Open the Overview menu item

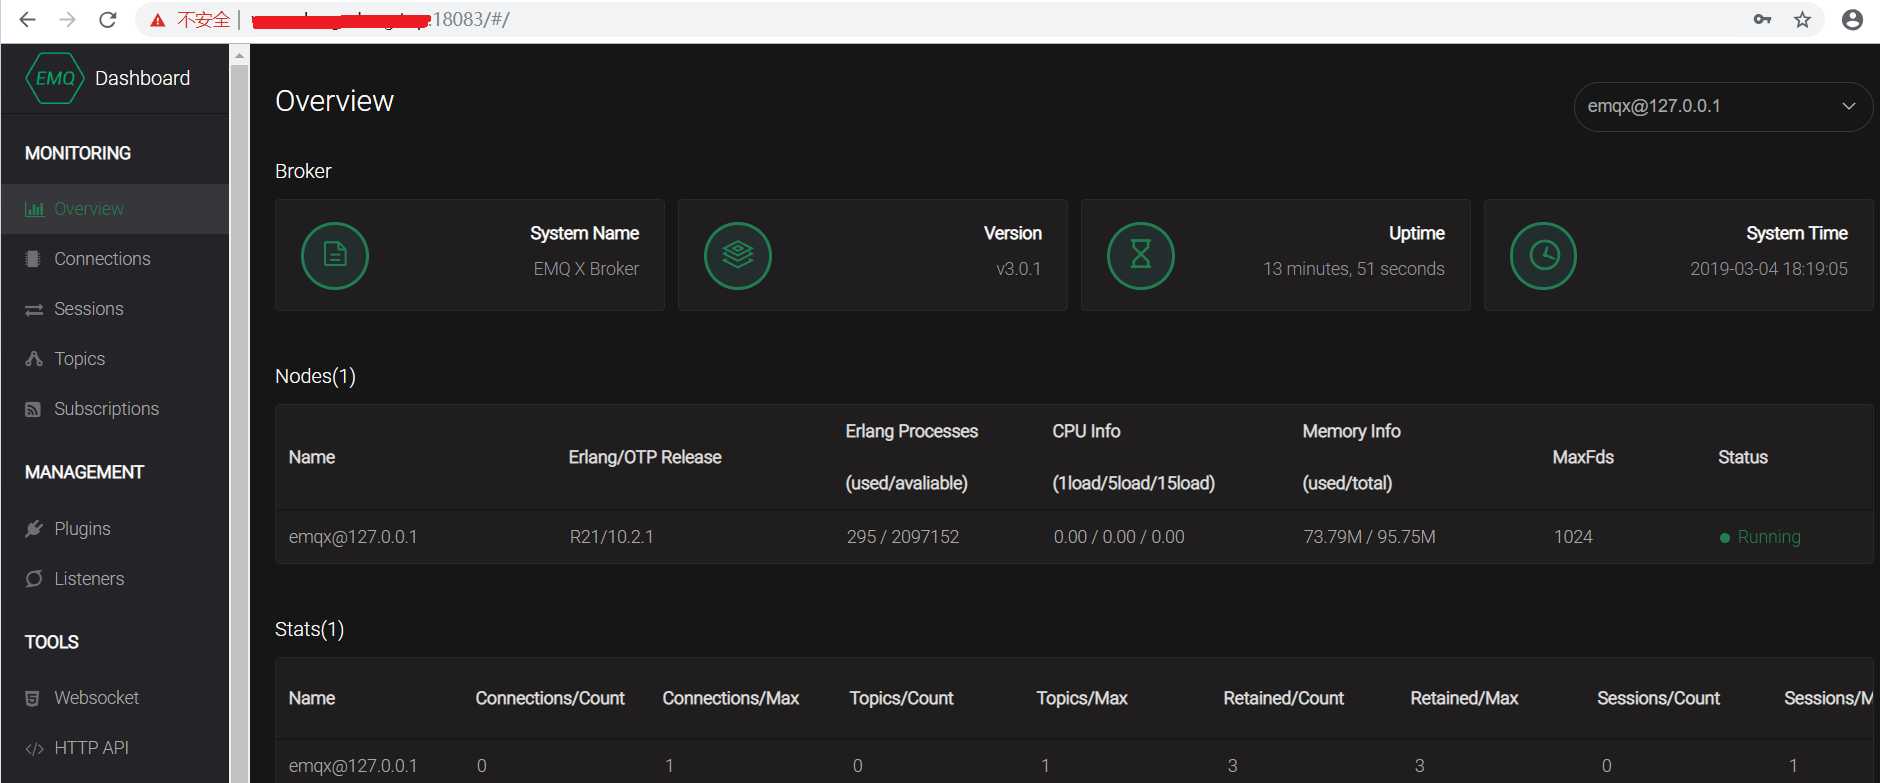tap(115, 209)
